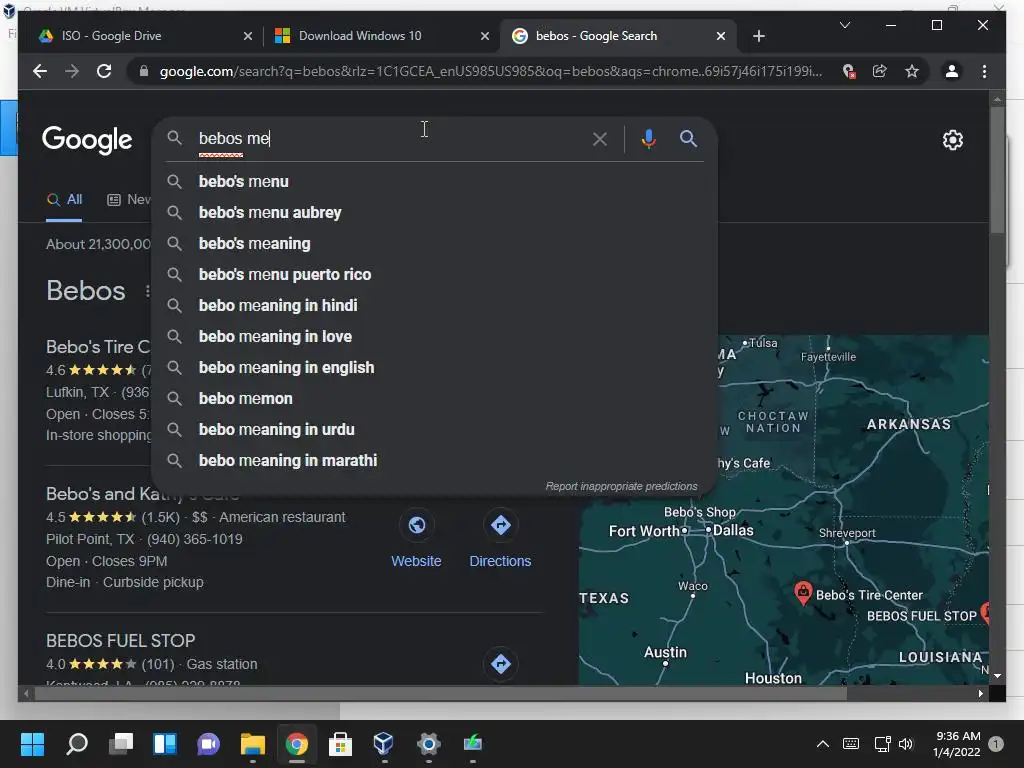Open Google quick settings gear
The width and height of the screenshot is (1024, 768).
(x=952, y=140)
